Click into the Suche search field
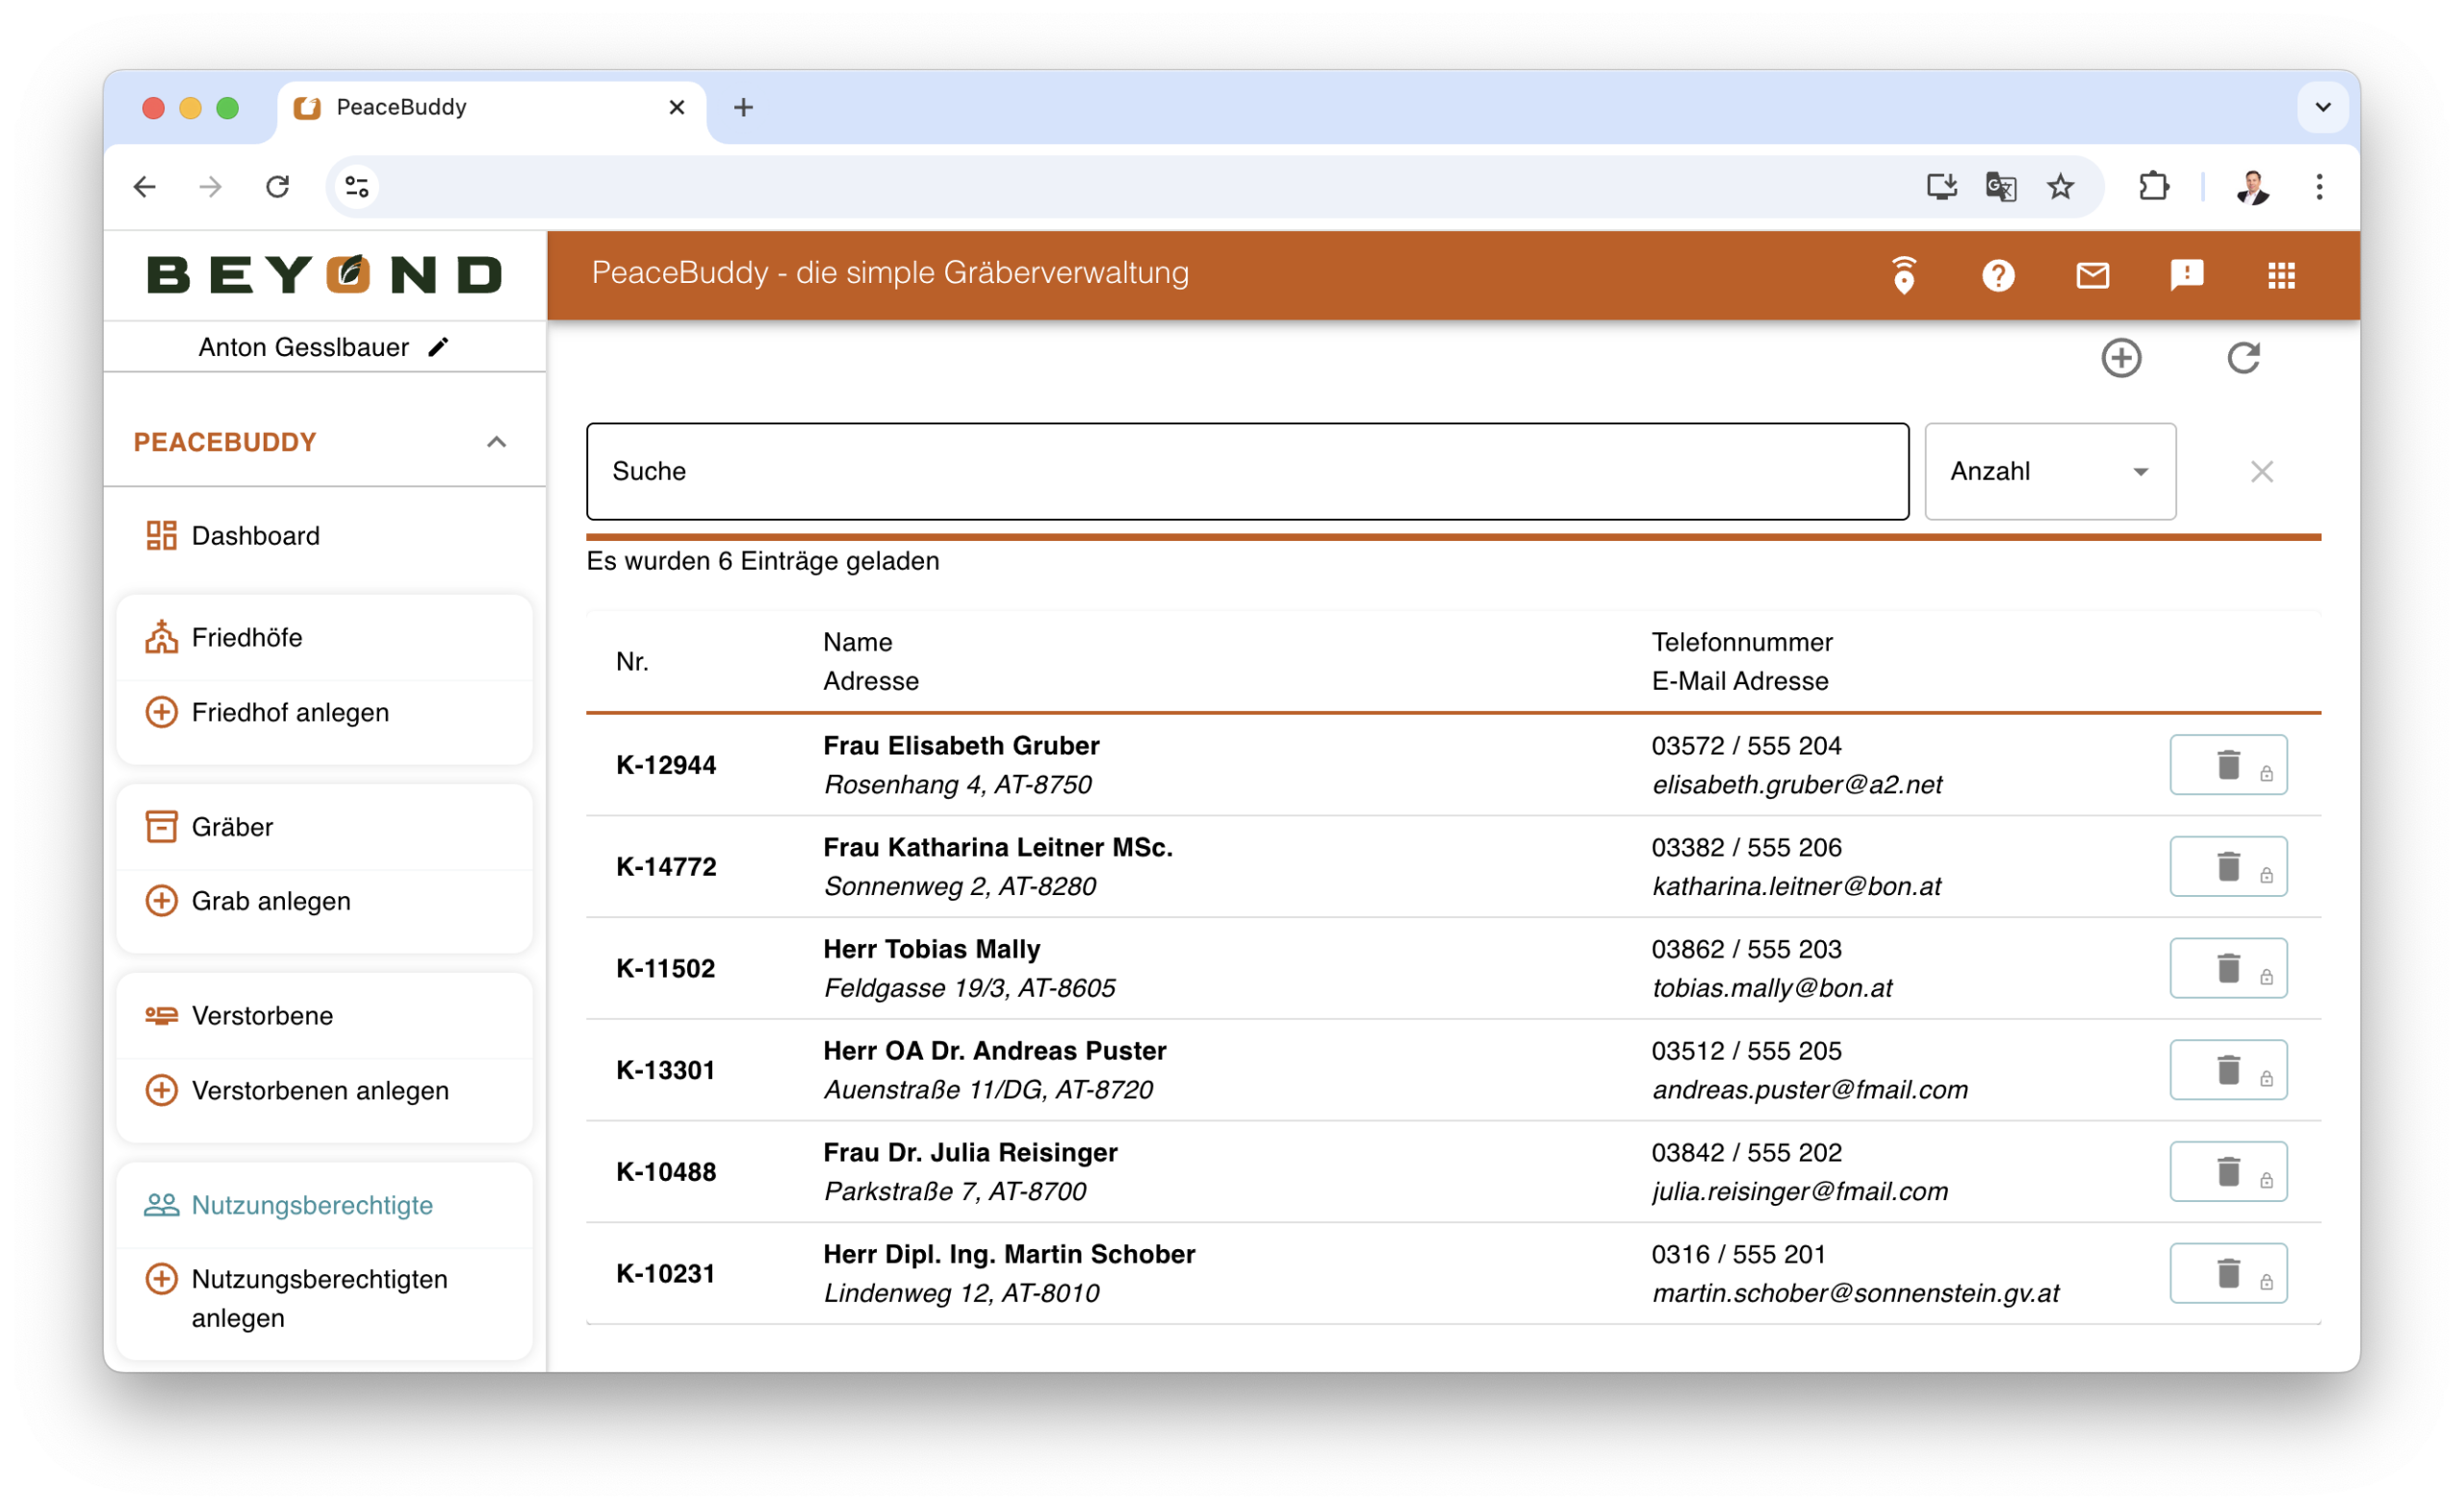The image size is (2464, 1509). click(1246, 471)
